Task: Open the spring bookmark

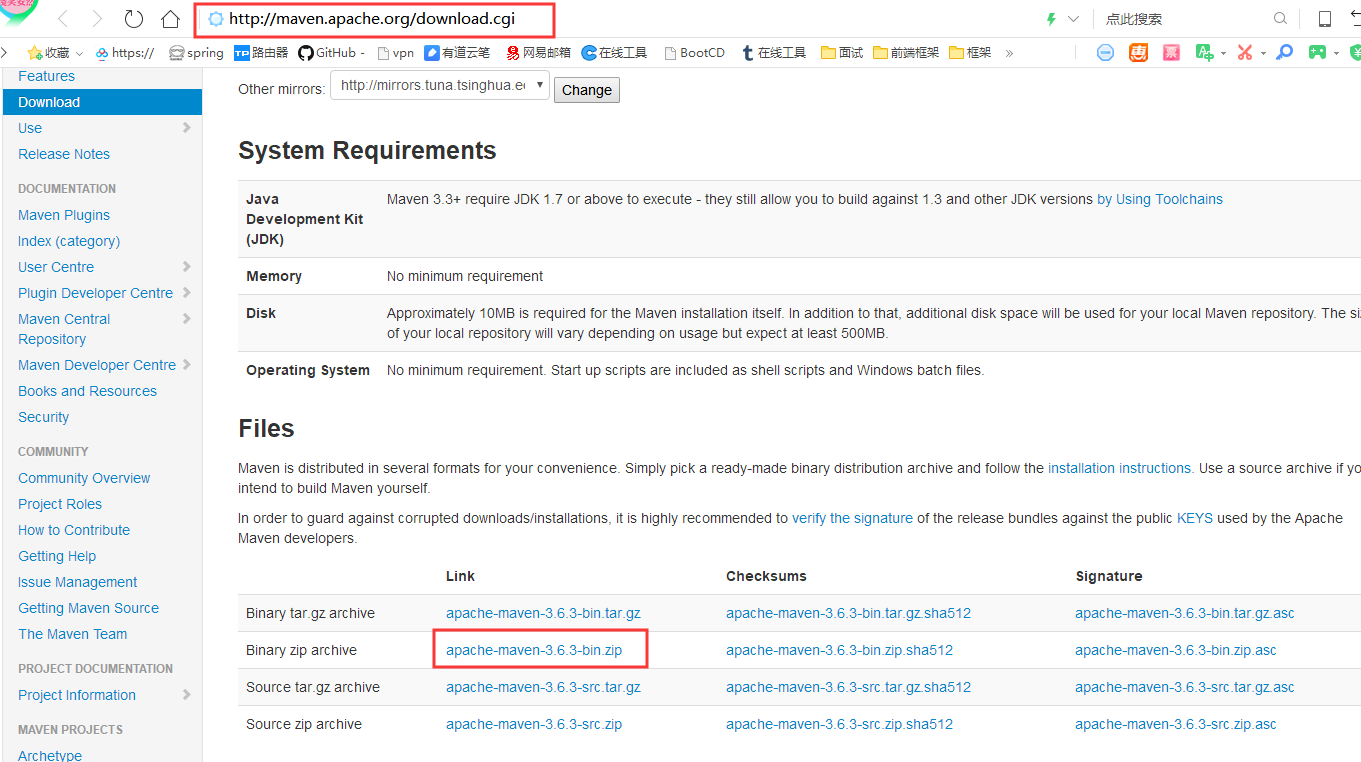Action: (x=196, y=53)
